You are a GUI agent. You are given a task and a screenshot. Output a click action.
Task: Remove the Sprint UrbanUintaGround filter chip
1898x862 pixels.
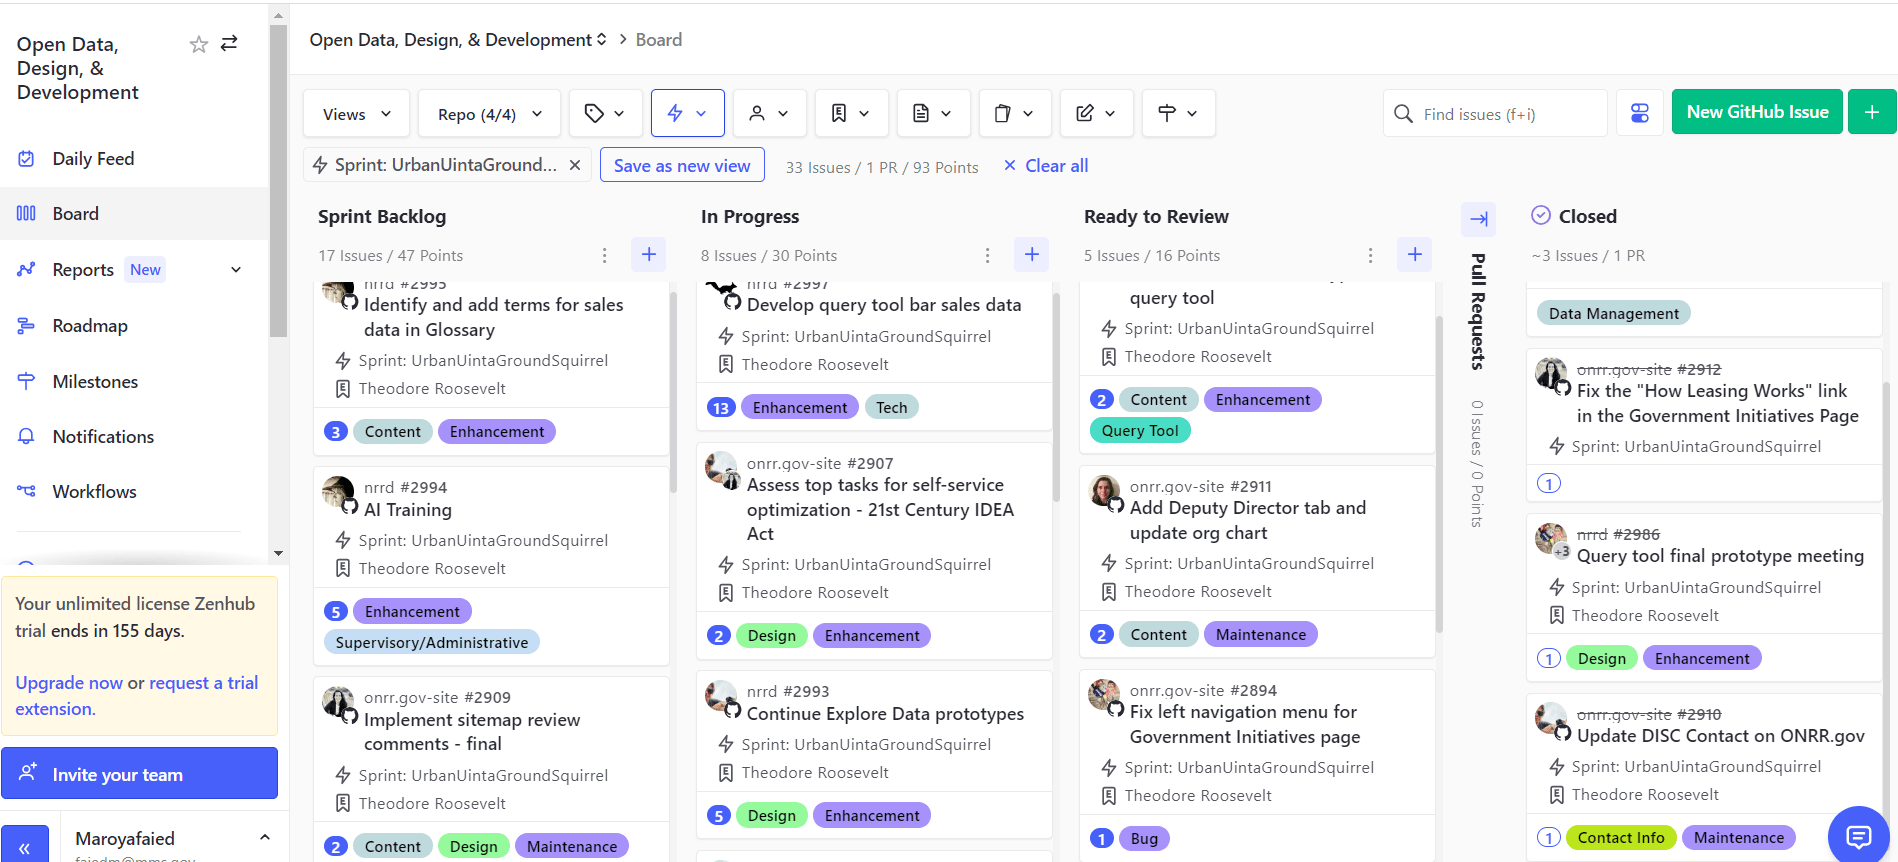[575, 166]
